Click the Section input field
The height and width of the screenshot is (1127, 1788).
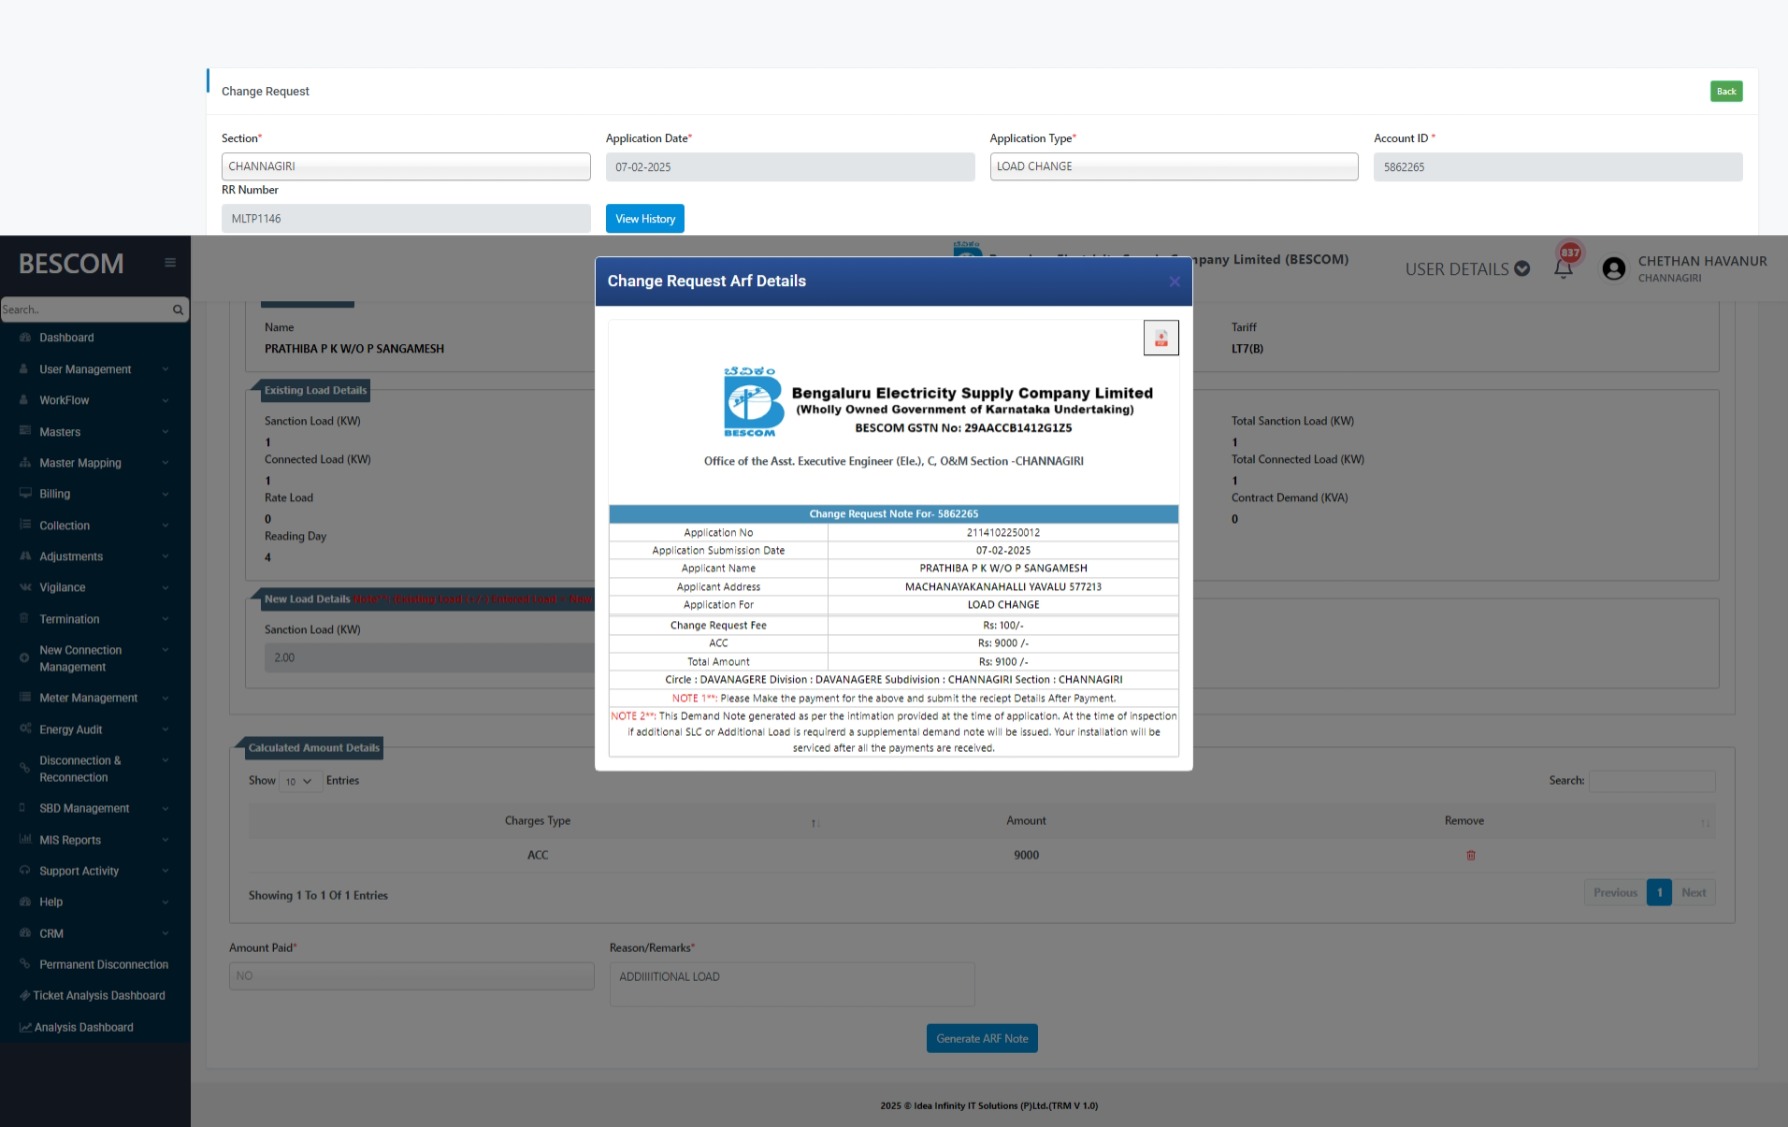pyautogui.click(x=406, y=167)
